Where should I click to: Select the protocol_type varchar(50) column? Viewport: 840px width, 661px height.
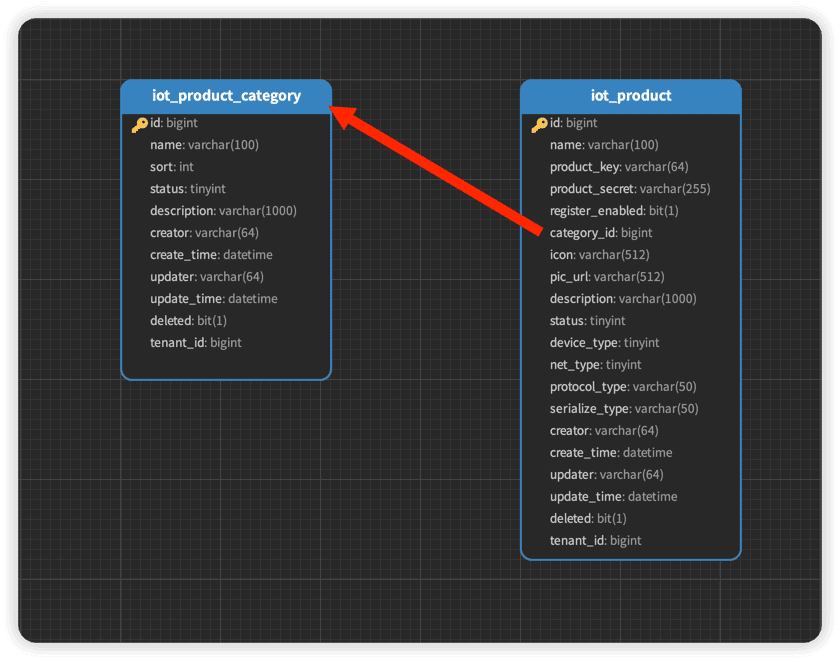622,387
